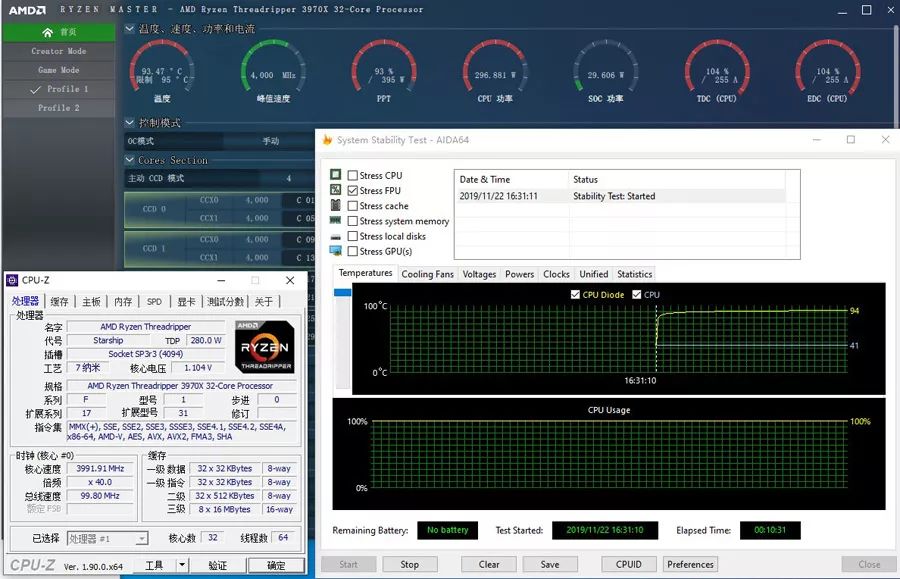The image size is (900, 579).
Task: Uncheck the Stress FPU checkbox
Action: [352, 191]
